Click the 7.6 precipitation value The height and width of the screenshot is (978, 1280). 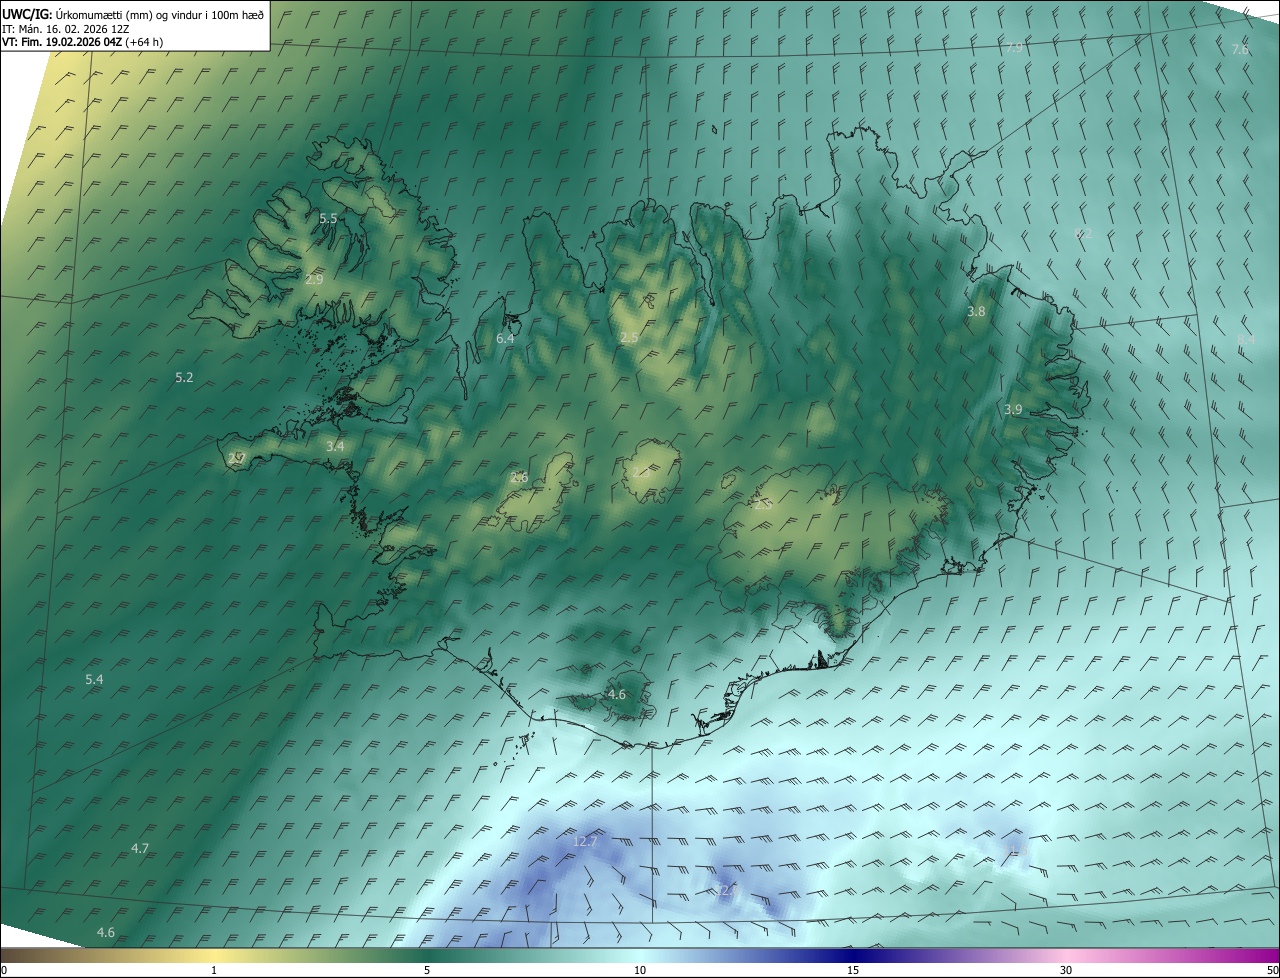click(x=1240, y=49)
